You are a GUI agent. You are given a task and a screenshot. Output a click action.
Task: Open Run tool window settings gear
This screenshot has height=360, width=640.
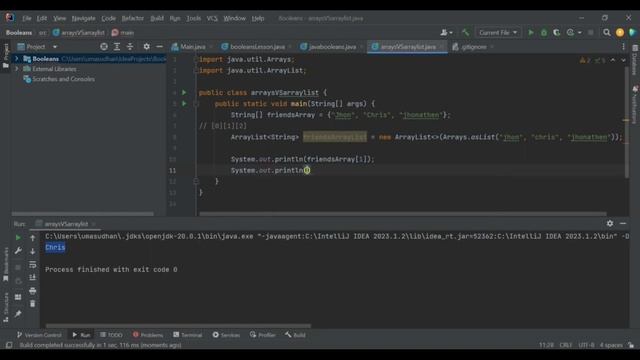pyautogui.click(x=610, y=223)
